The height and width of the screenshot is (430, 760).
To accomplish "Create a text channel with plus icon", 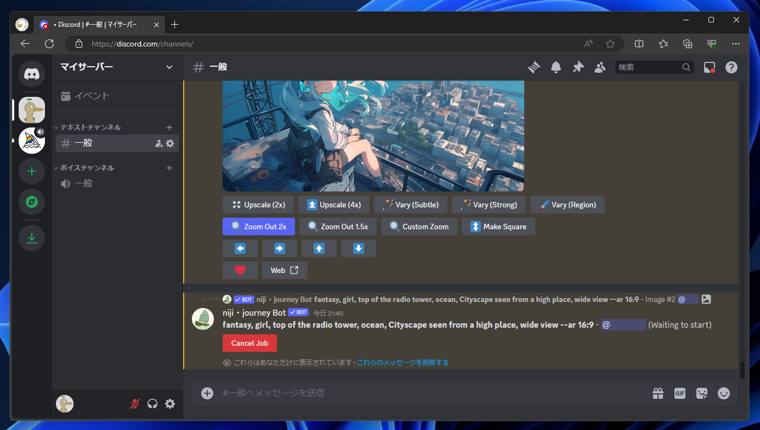I will [x=169, y=127].
